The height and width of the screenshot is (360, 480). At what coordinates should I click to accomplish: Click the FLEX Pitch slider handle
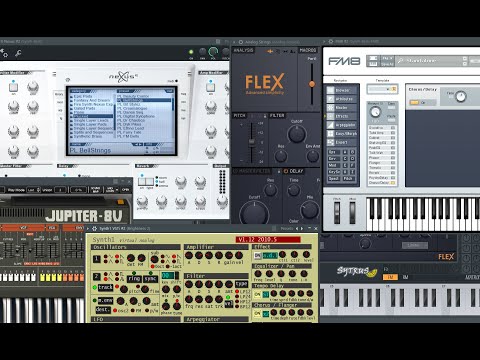tap(252, 142)
